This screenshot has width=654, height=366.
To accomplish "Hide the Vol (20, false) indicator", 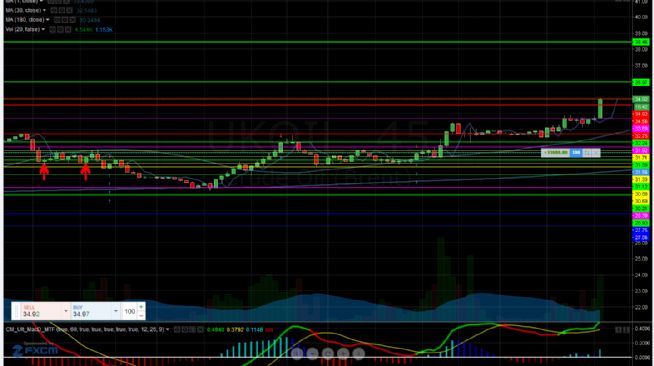I will pos(52,30).
